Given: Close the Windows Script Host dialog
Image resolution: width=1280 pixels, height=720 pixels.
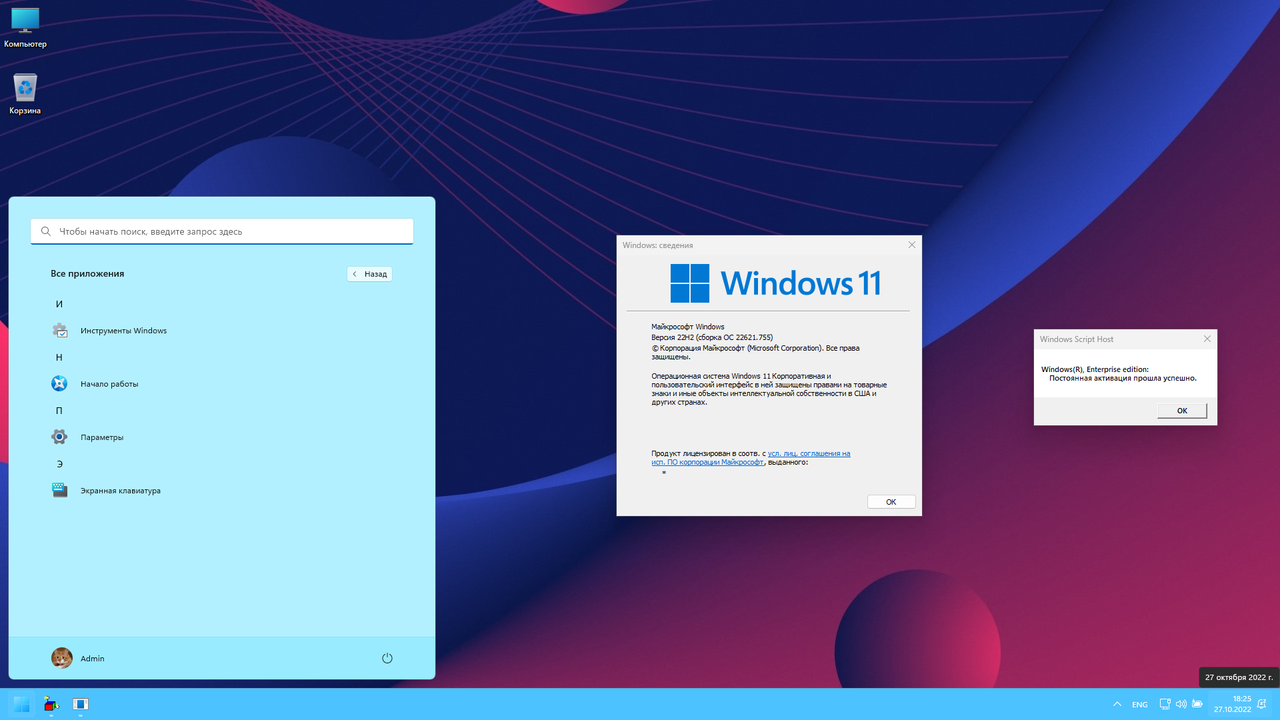Looking at the screenshot, I should (x=1206, y=339).
